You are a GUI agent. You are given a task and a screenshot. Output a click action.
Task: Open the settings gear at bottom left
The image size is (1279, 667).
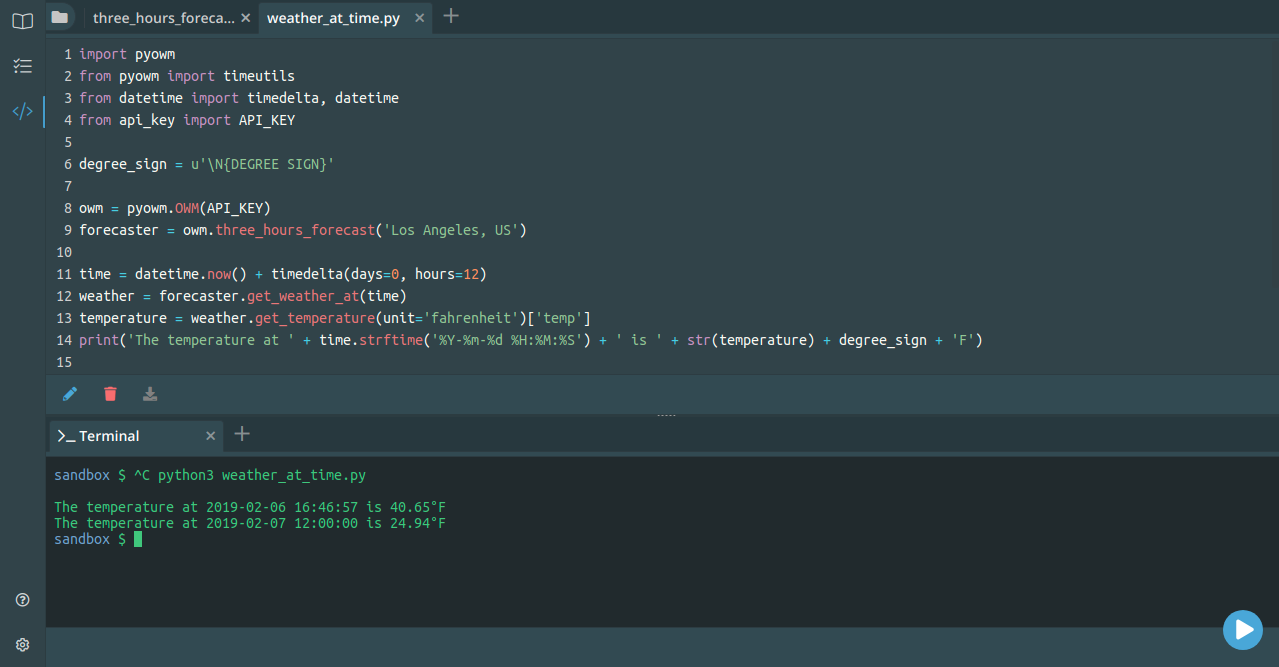pos(22,644)
